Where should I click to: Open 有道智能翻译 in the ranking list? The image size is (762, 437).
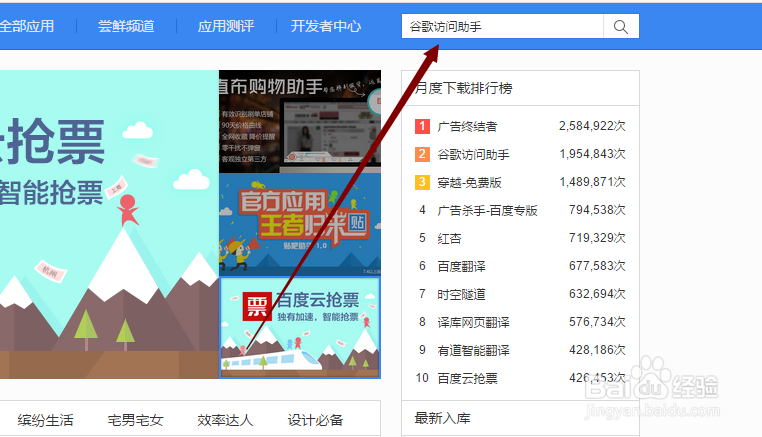tap(473, 350)
